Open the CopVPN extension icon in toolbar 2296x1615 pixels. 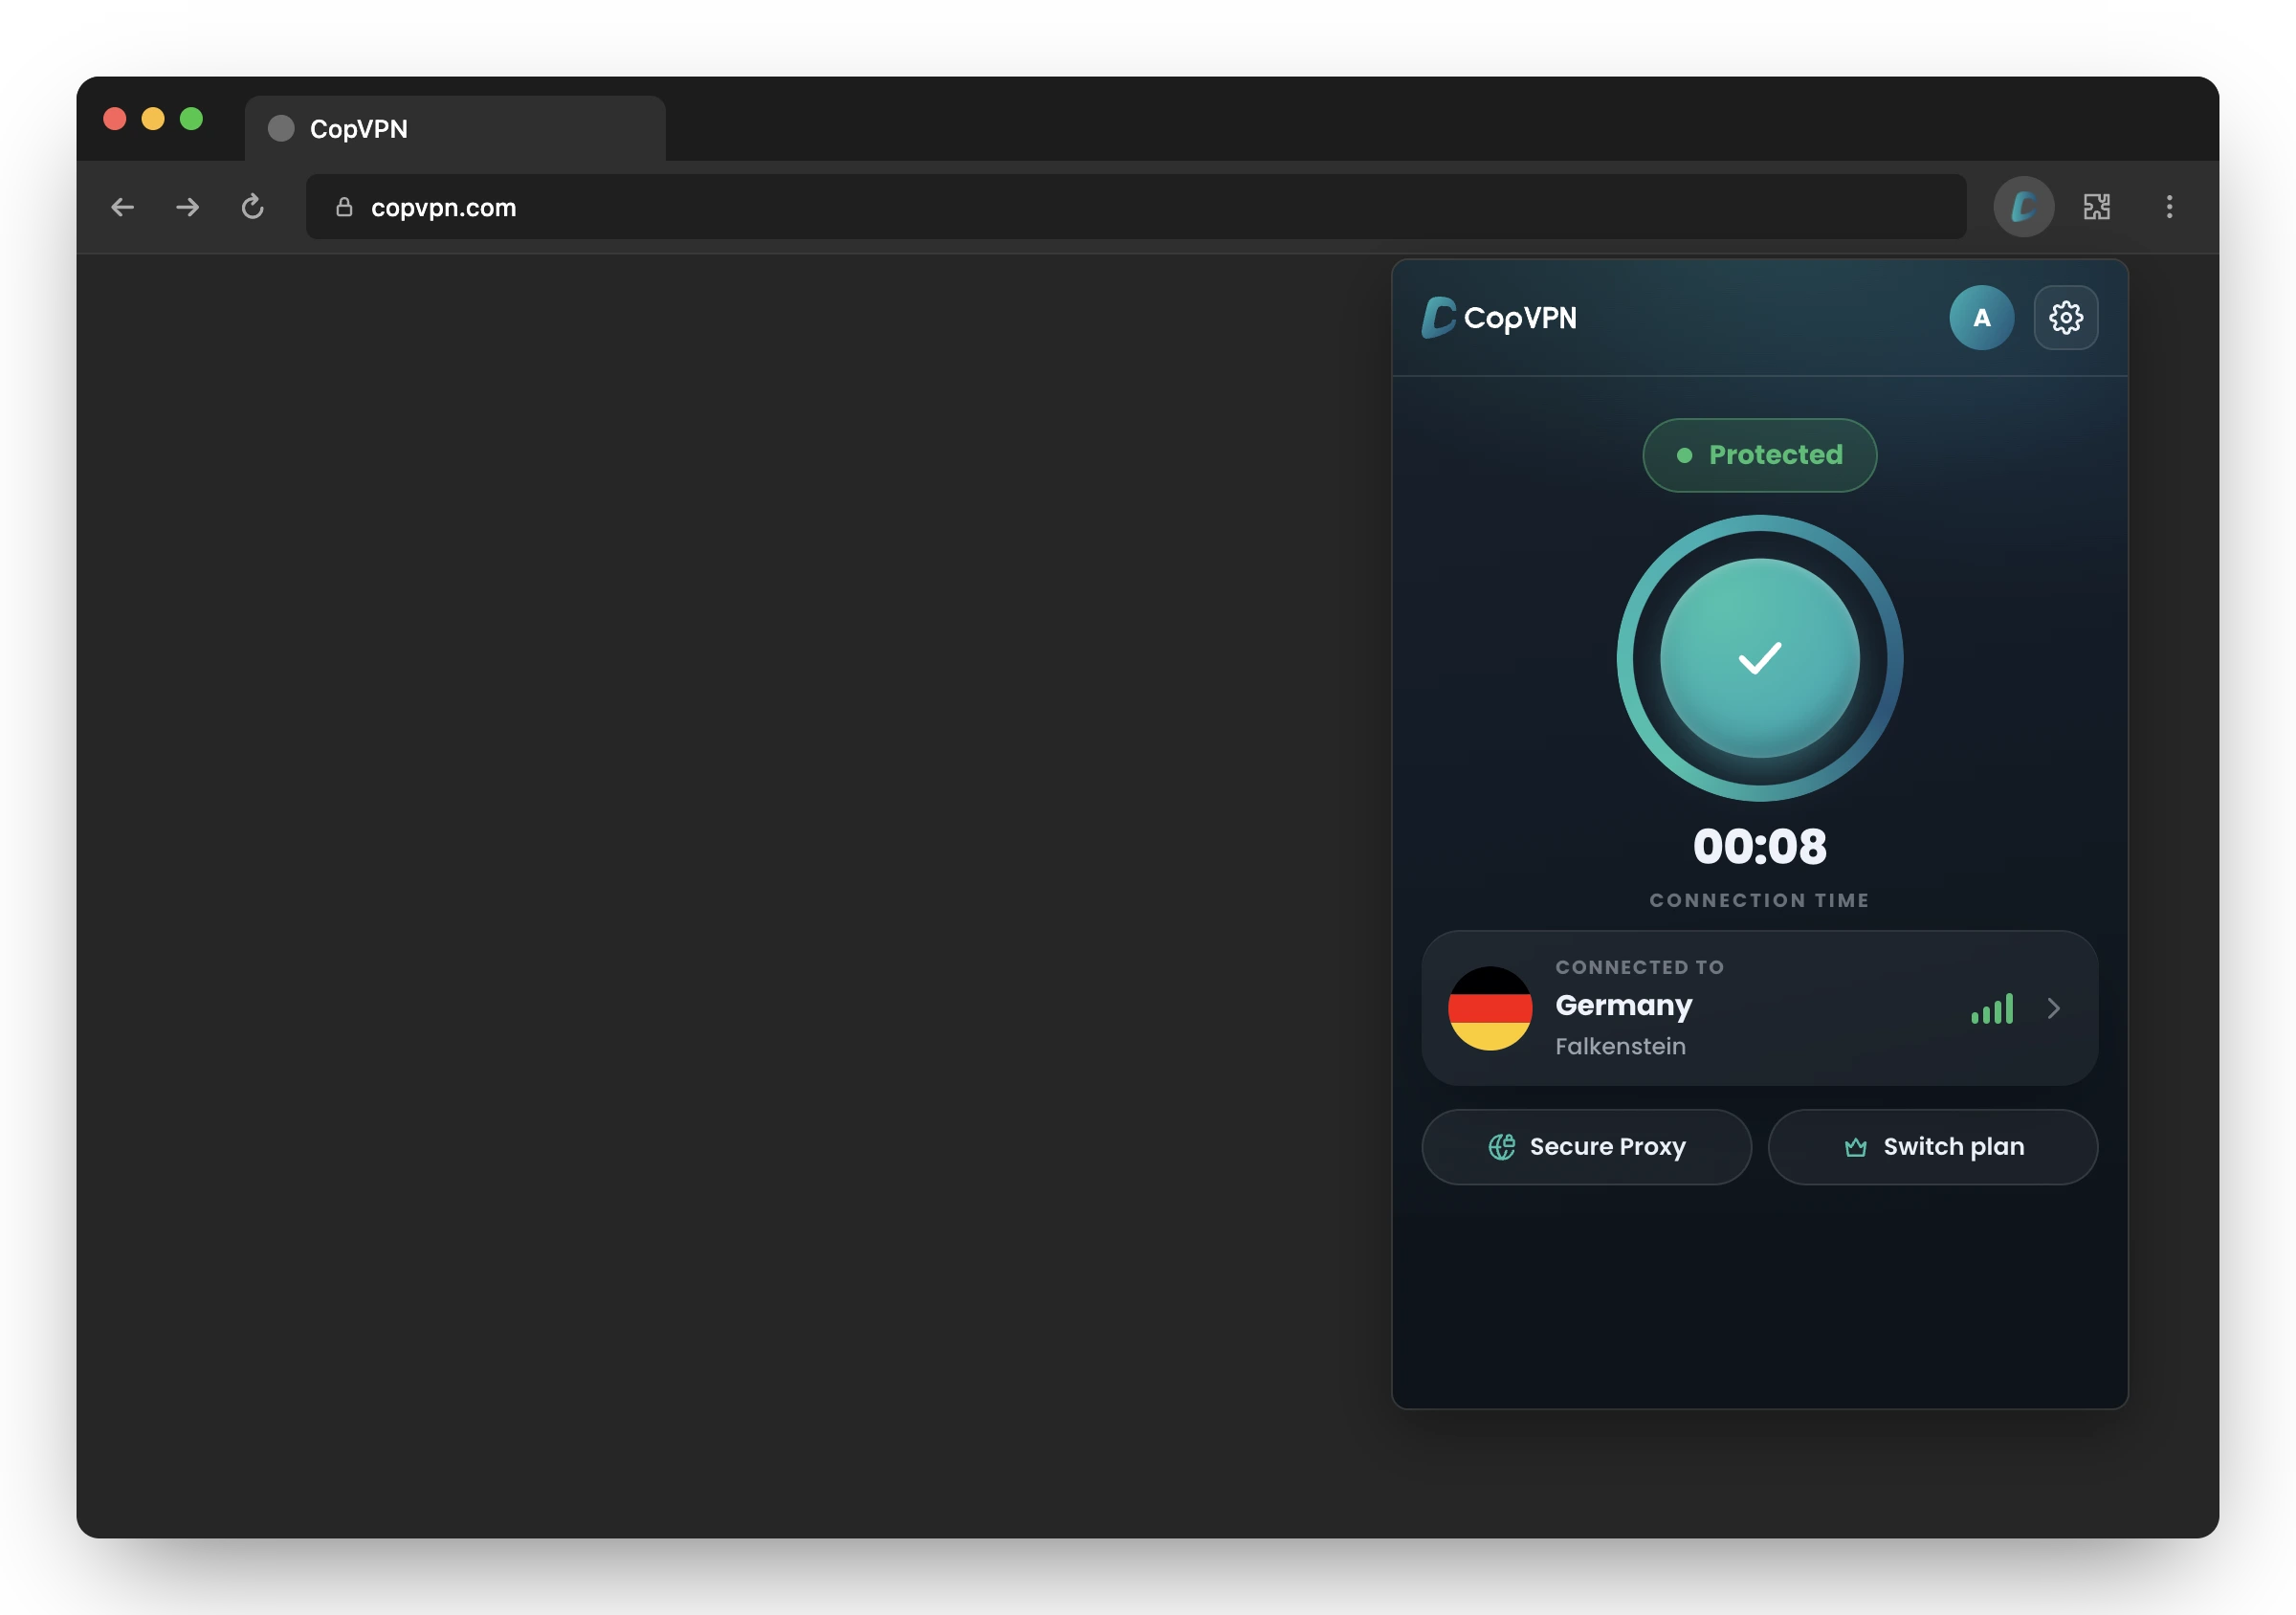2023,207
